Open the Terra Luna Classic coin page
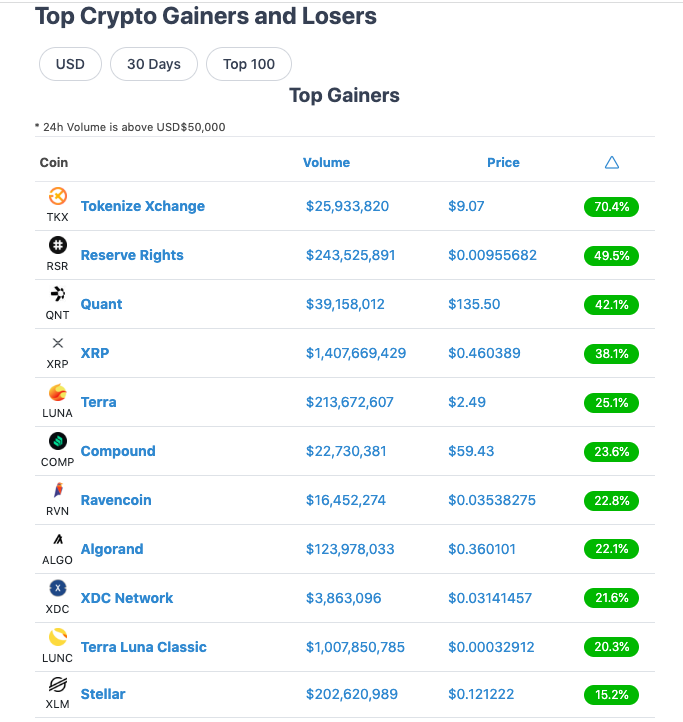 (x=144, y=647)
